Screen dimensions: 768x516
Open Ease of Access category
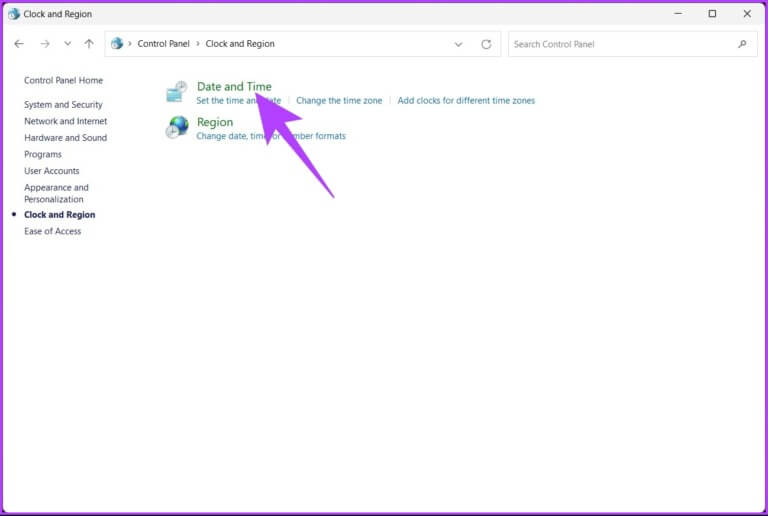(x=52, y=231)
